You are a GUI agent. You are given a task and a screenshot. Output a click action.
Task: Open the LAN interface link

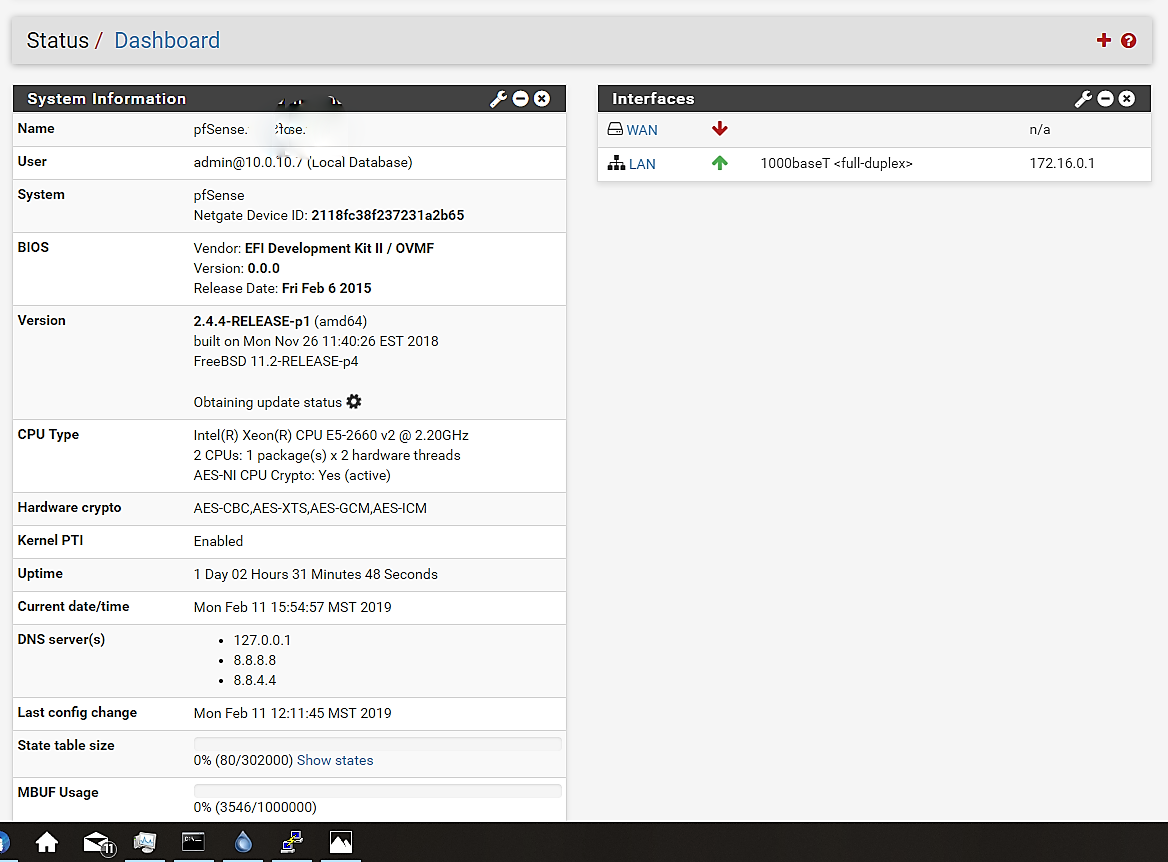click(x=641, y=164)
